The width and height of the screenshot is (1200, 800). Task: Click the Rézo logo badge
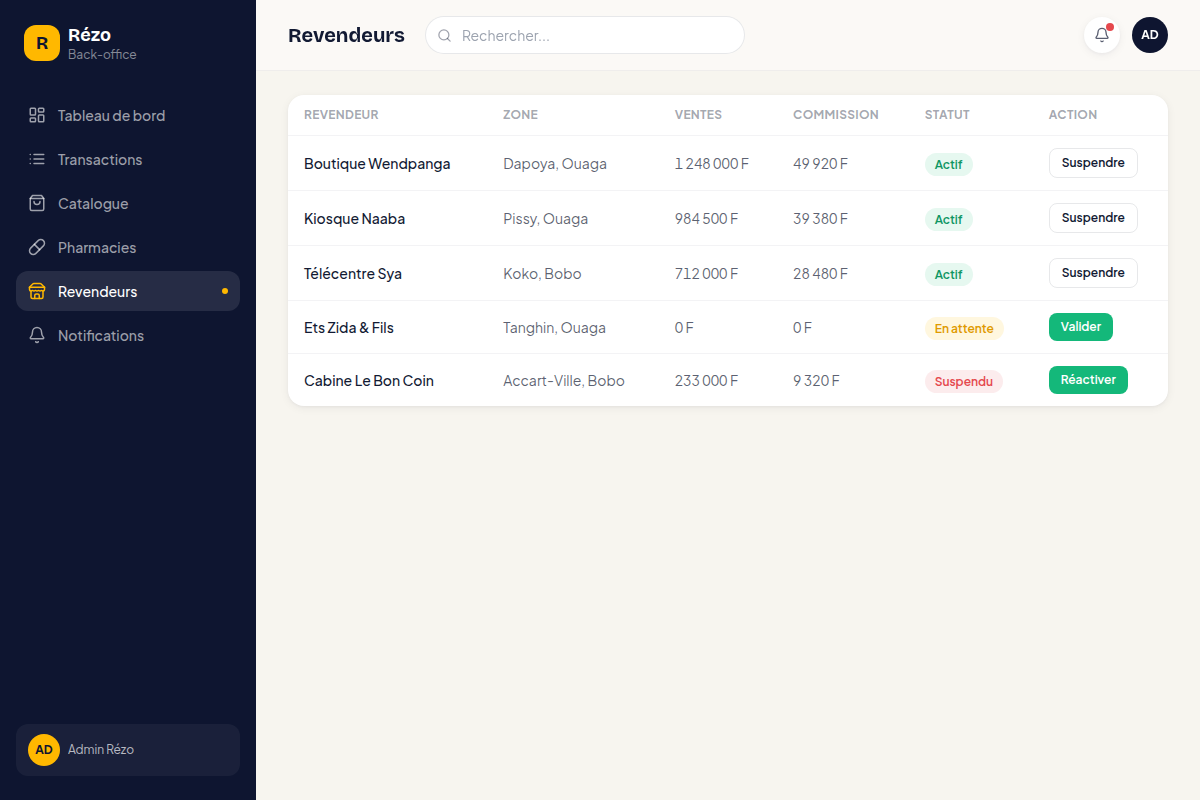point(42,43)
